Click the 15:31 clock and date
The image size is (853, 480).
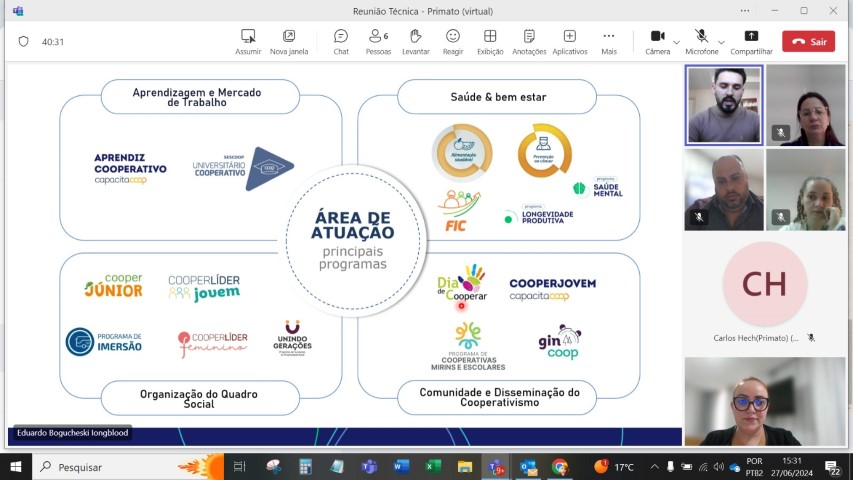point(794,467)
